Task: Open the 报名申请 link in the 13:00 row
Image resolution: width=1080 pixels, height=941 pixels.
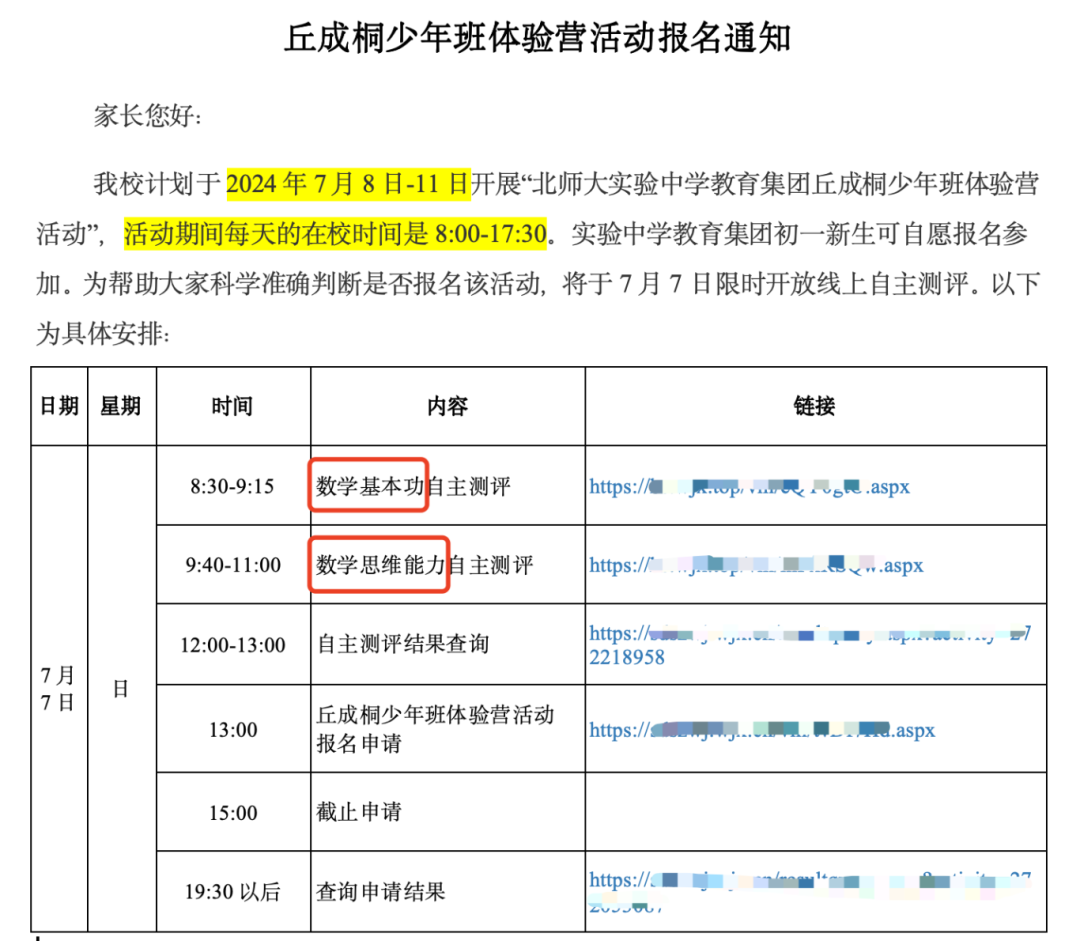Action: tap(762, 730)
